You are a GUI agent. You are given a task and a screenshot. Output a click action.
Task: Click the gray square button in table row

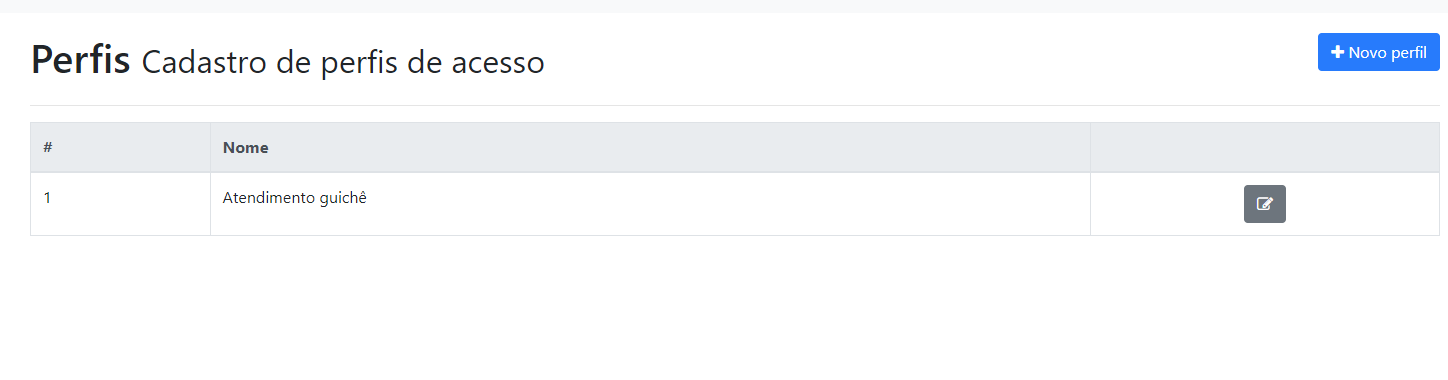click(x=1264, y=204)
